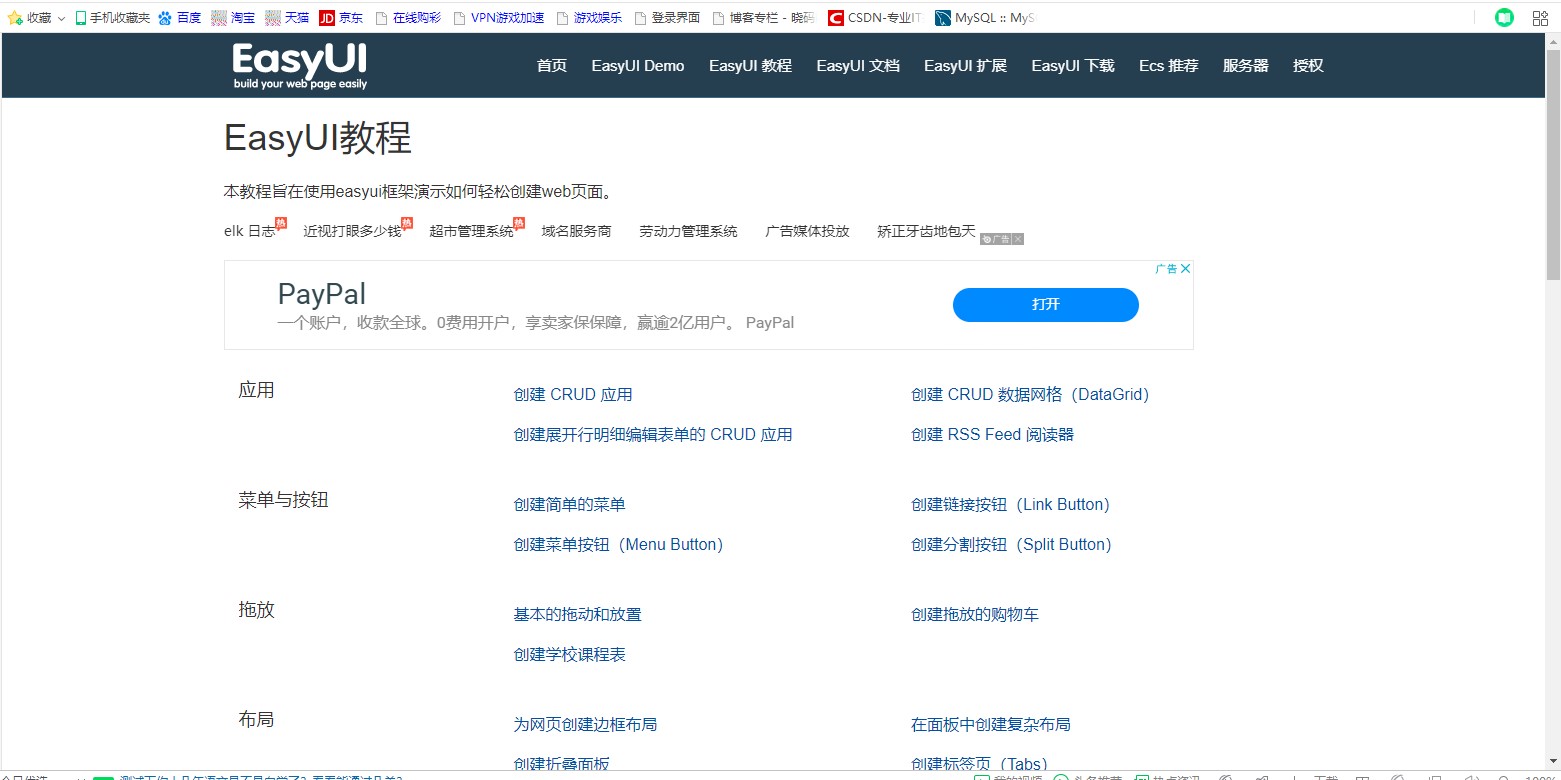This screenshot has width=1561, height=780.
Task: Open the MySQL bookmark
Action: (x=985, y=17)
